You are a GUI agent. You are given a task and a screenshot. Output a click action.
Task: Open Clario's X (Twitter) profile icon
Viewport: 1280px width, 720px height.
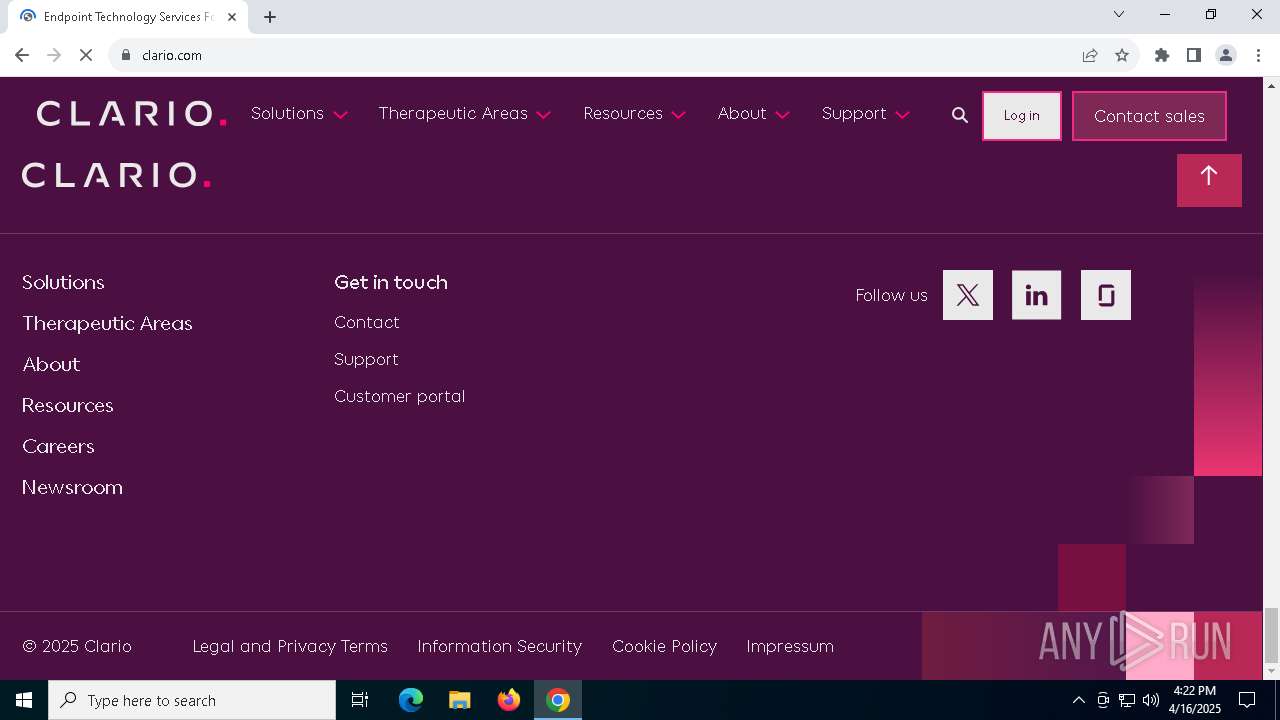pyautogui.click(x=968, y=295)
